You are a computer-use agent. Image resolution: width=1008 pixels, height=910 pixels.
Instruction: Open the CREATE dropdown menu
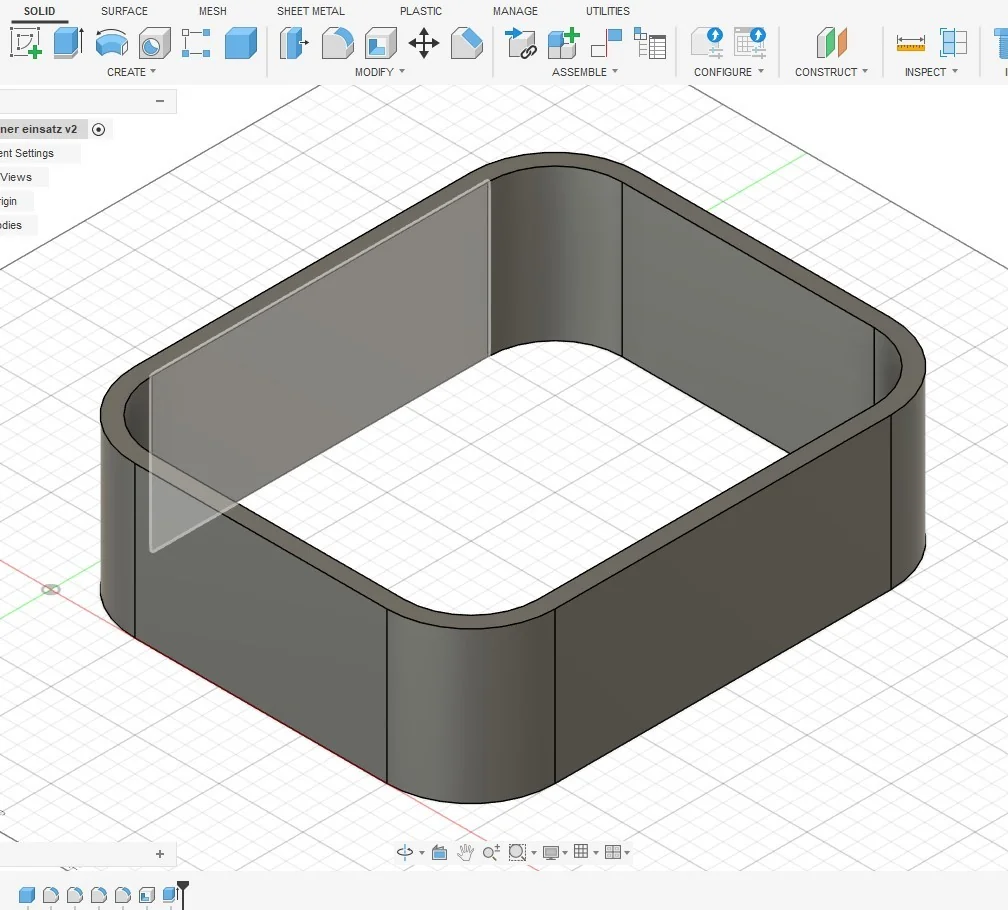tap(132, 72)
